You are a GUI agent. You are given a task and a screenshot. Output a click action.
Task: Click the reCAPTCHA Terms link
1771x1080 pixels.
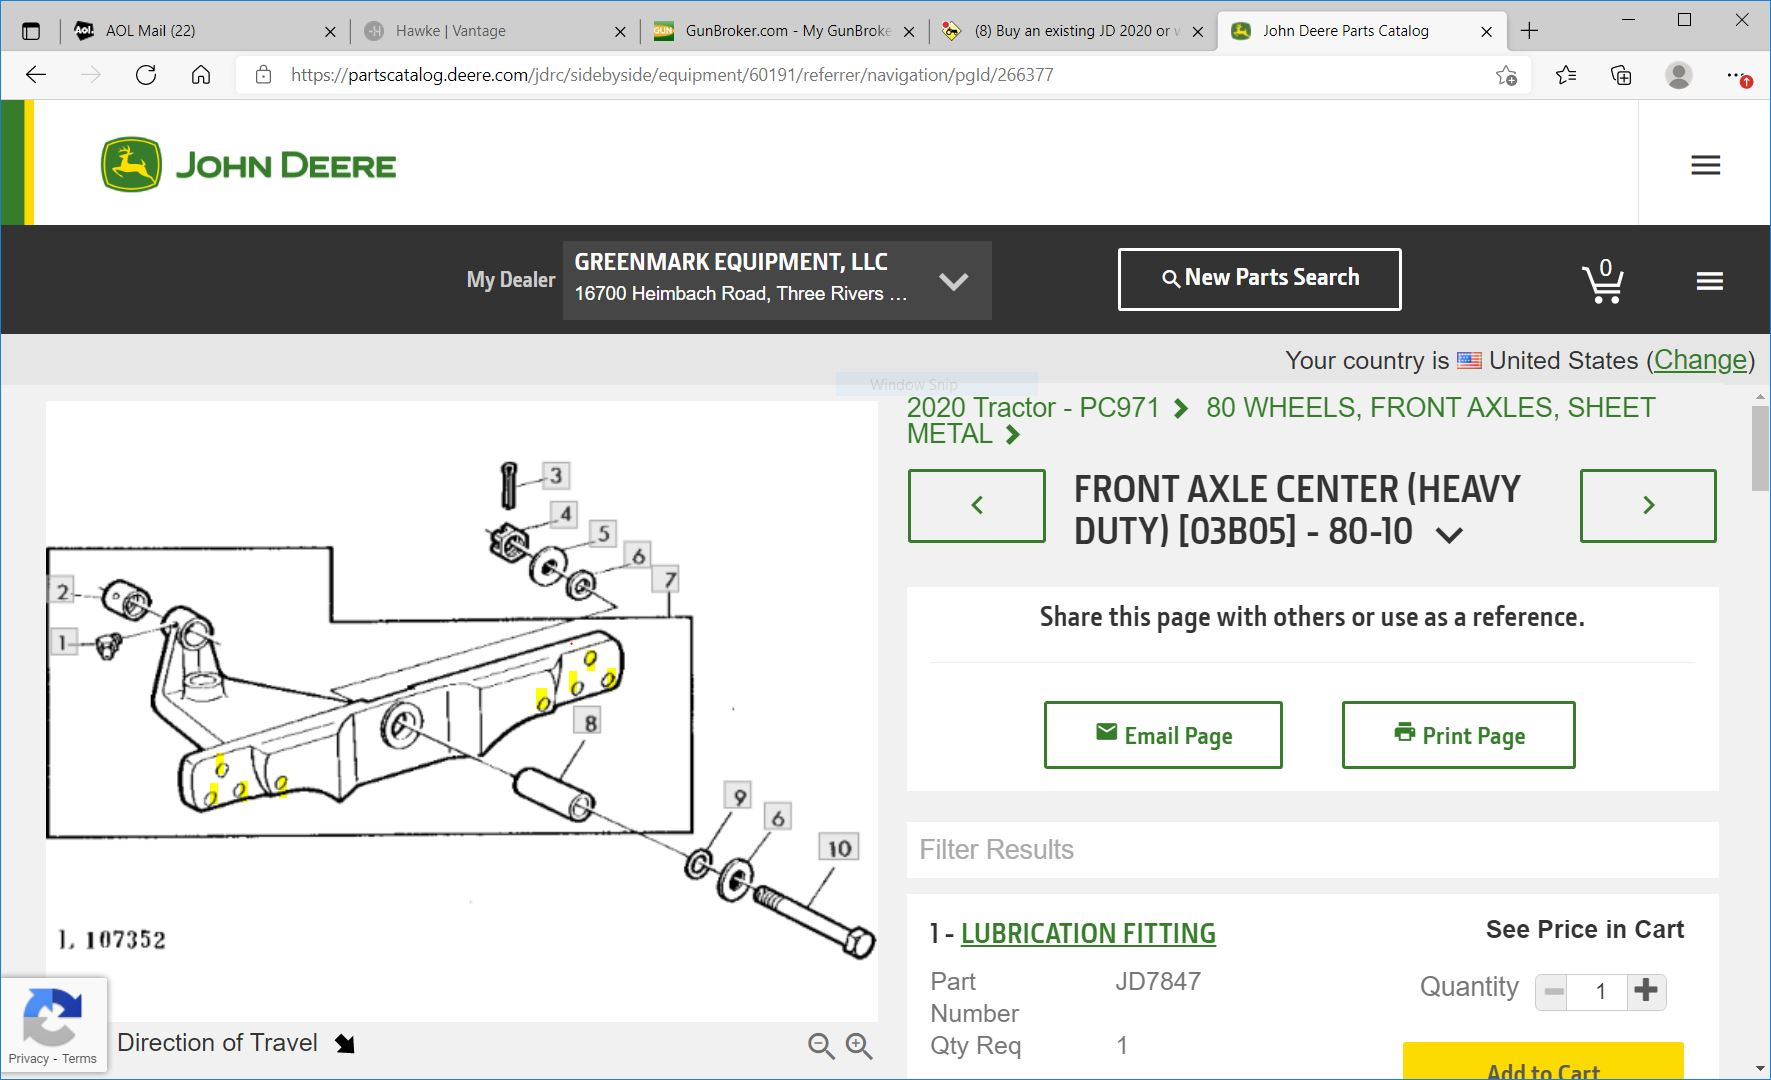click(79, 1058)
